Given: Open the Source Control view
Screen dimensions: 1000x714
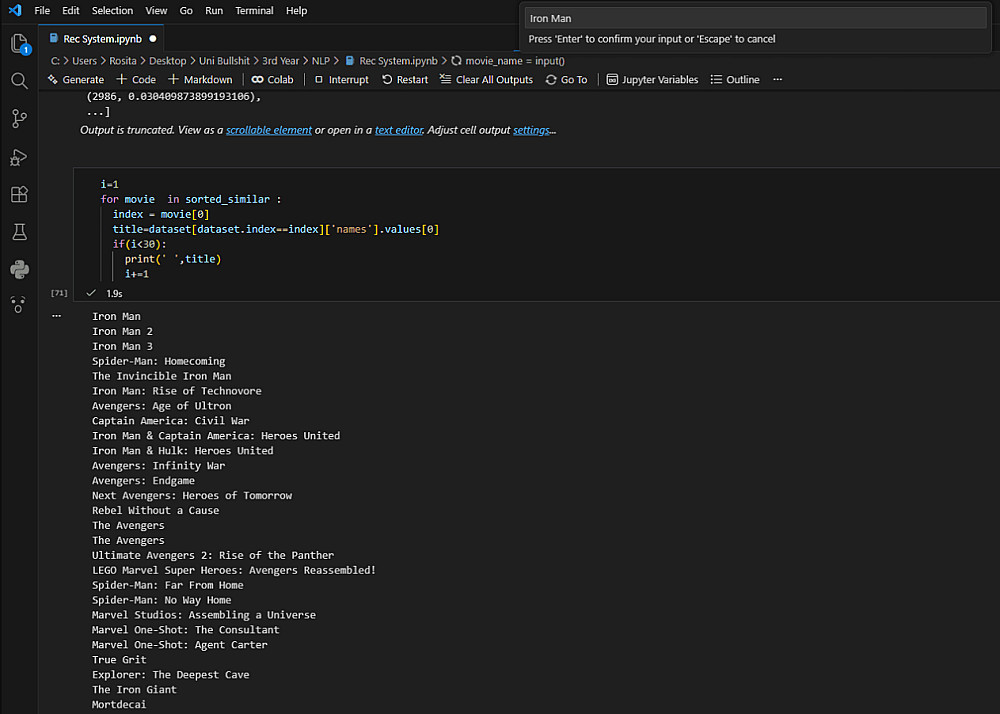Looking at the screenshot, I should (x=19, y=119).
